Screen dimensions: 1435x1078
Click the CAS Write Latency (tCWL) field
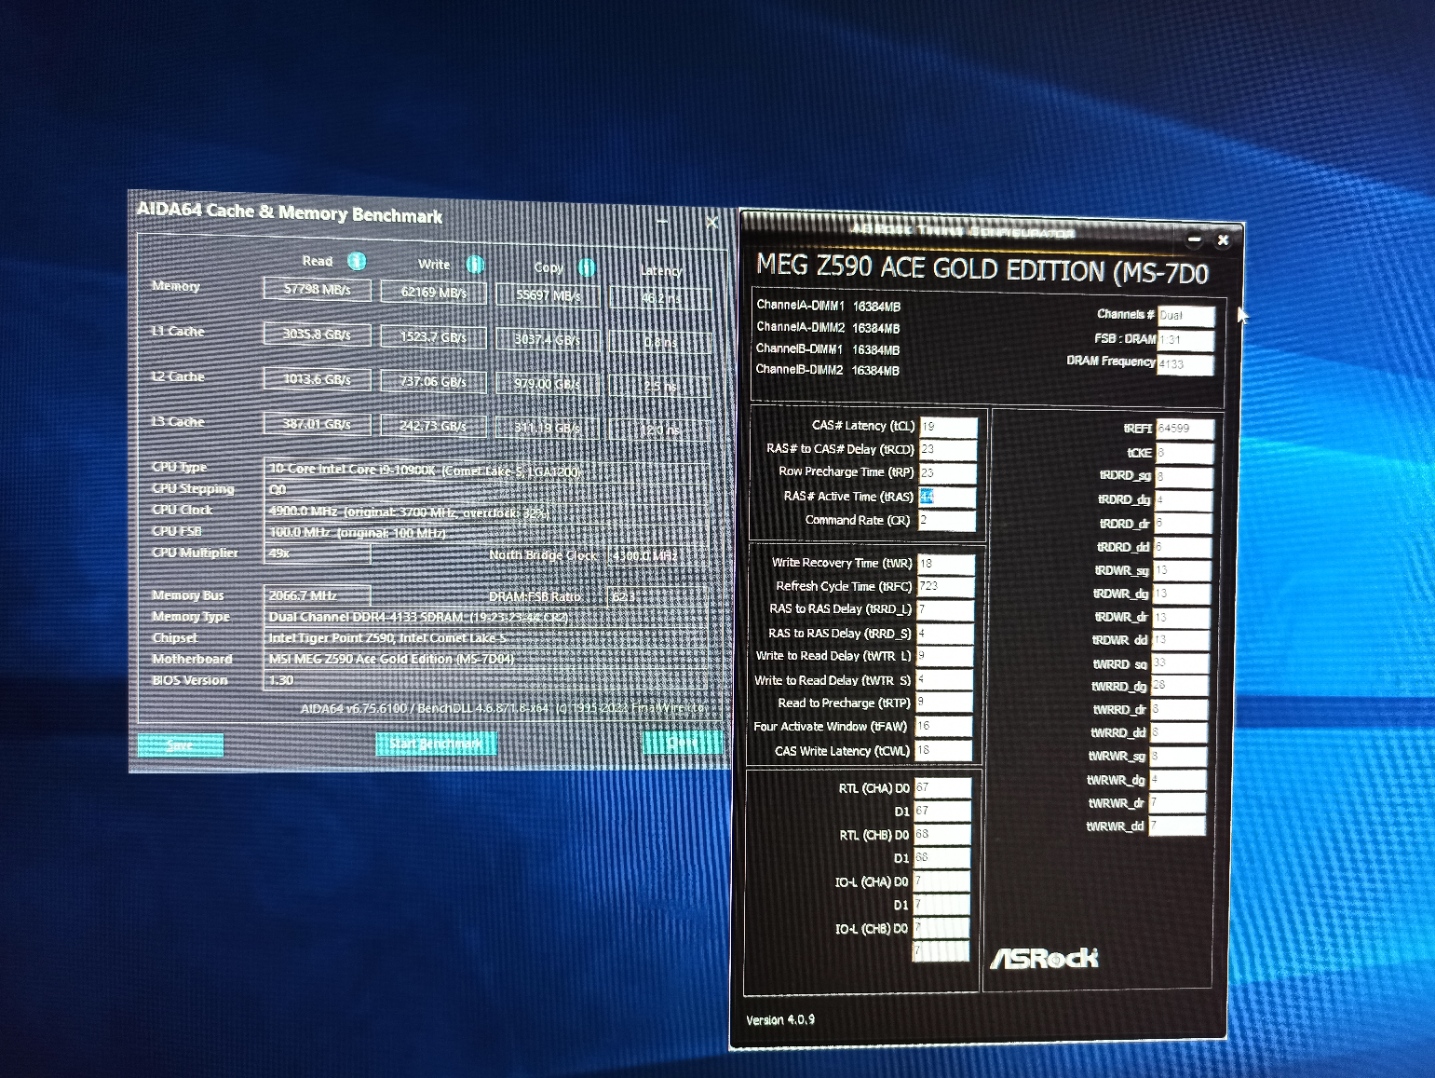click(944, 751)
